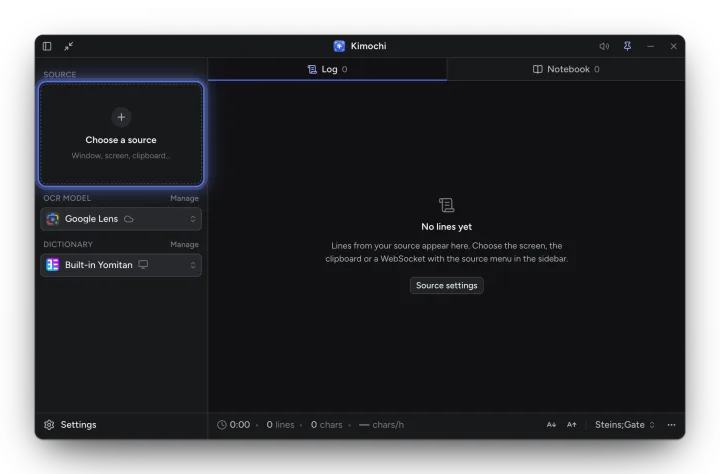Click the Yomitan dictionary icon
The height and width of the screenshot is (474, 720).
tap(53, 265)
